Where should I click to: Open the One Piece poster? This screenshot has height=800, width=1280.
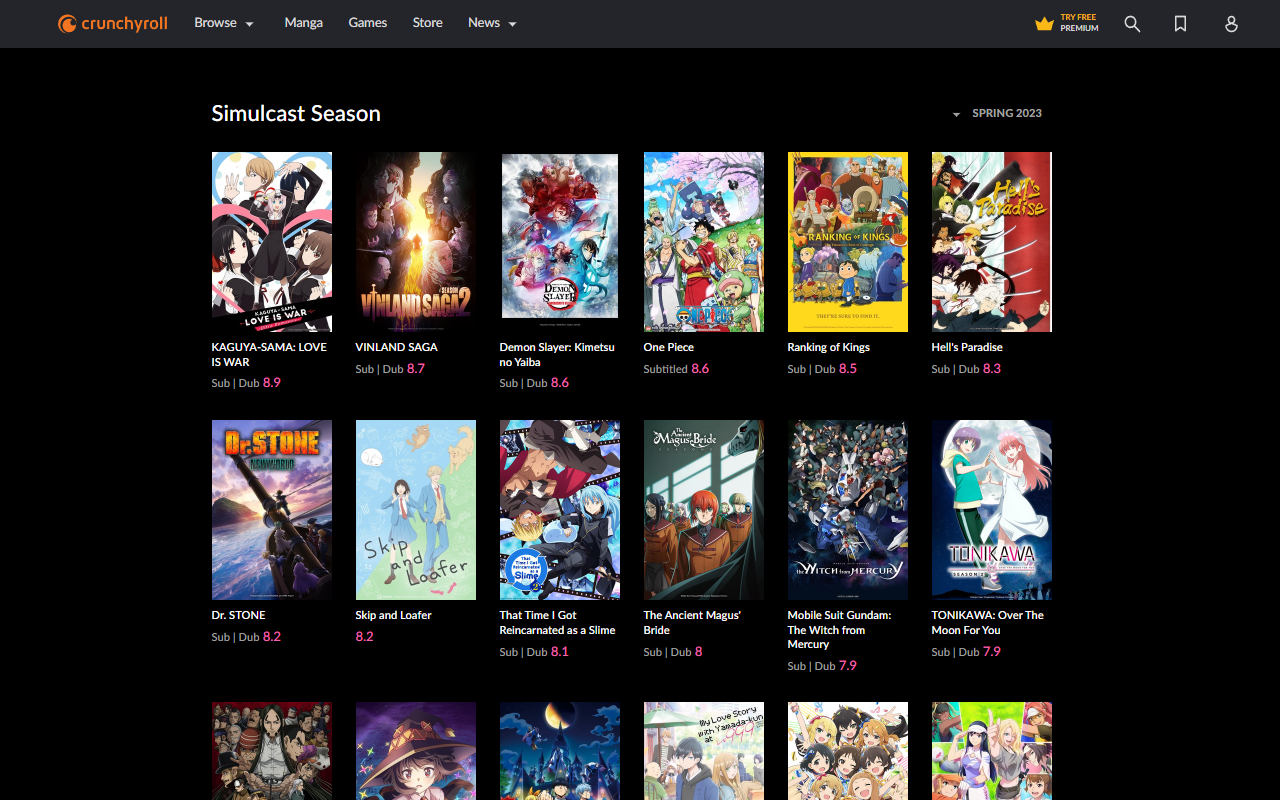[x=704, y=242]
